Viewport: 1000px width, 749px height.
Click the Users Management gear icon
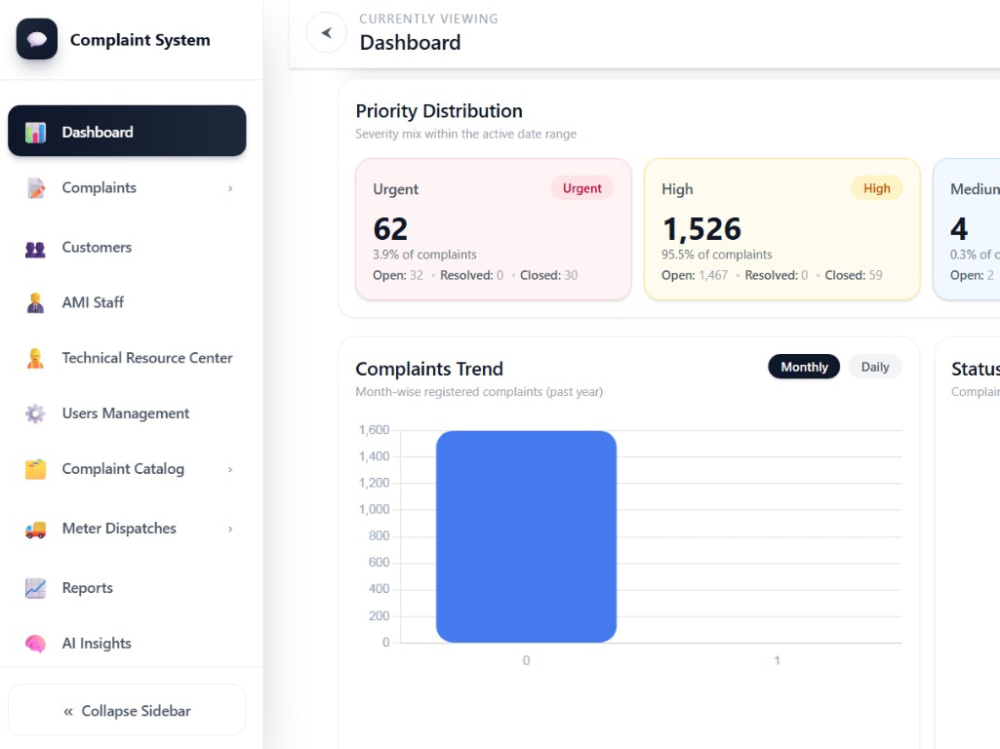[35, 413]
